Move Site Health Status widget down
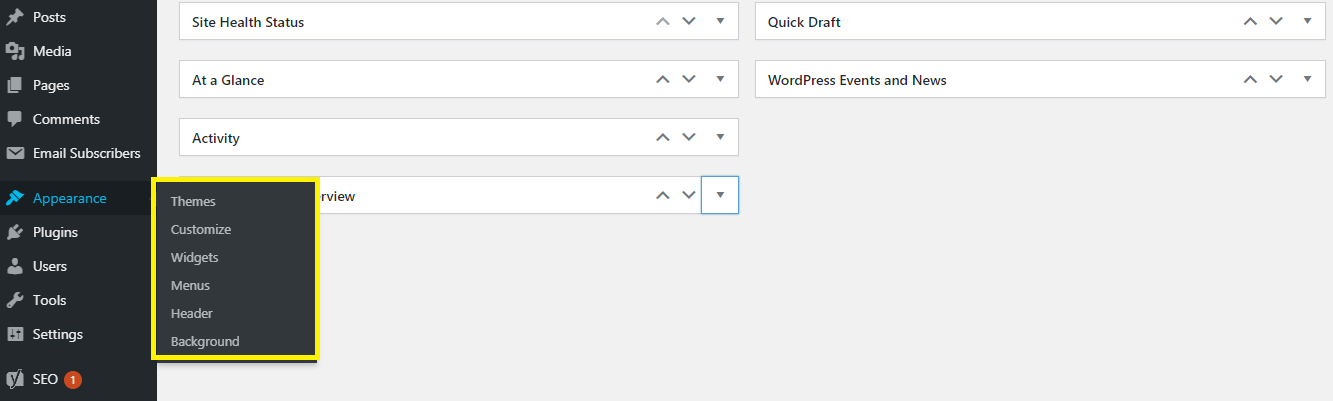The image size is (1333, 401). click(688, 21)
